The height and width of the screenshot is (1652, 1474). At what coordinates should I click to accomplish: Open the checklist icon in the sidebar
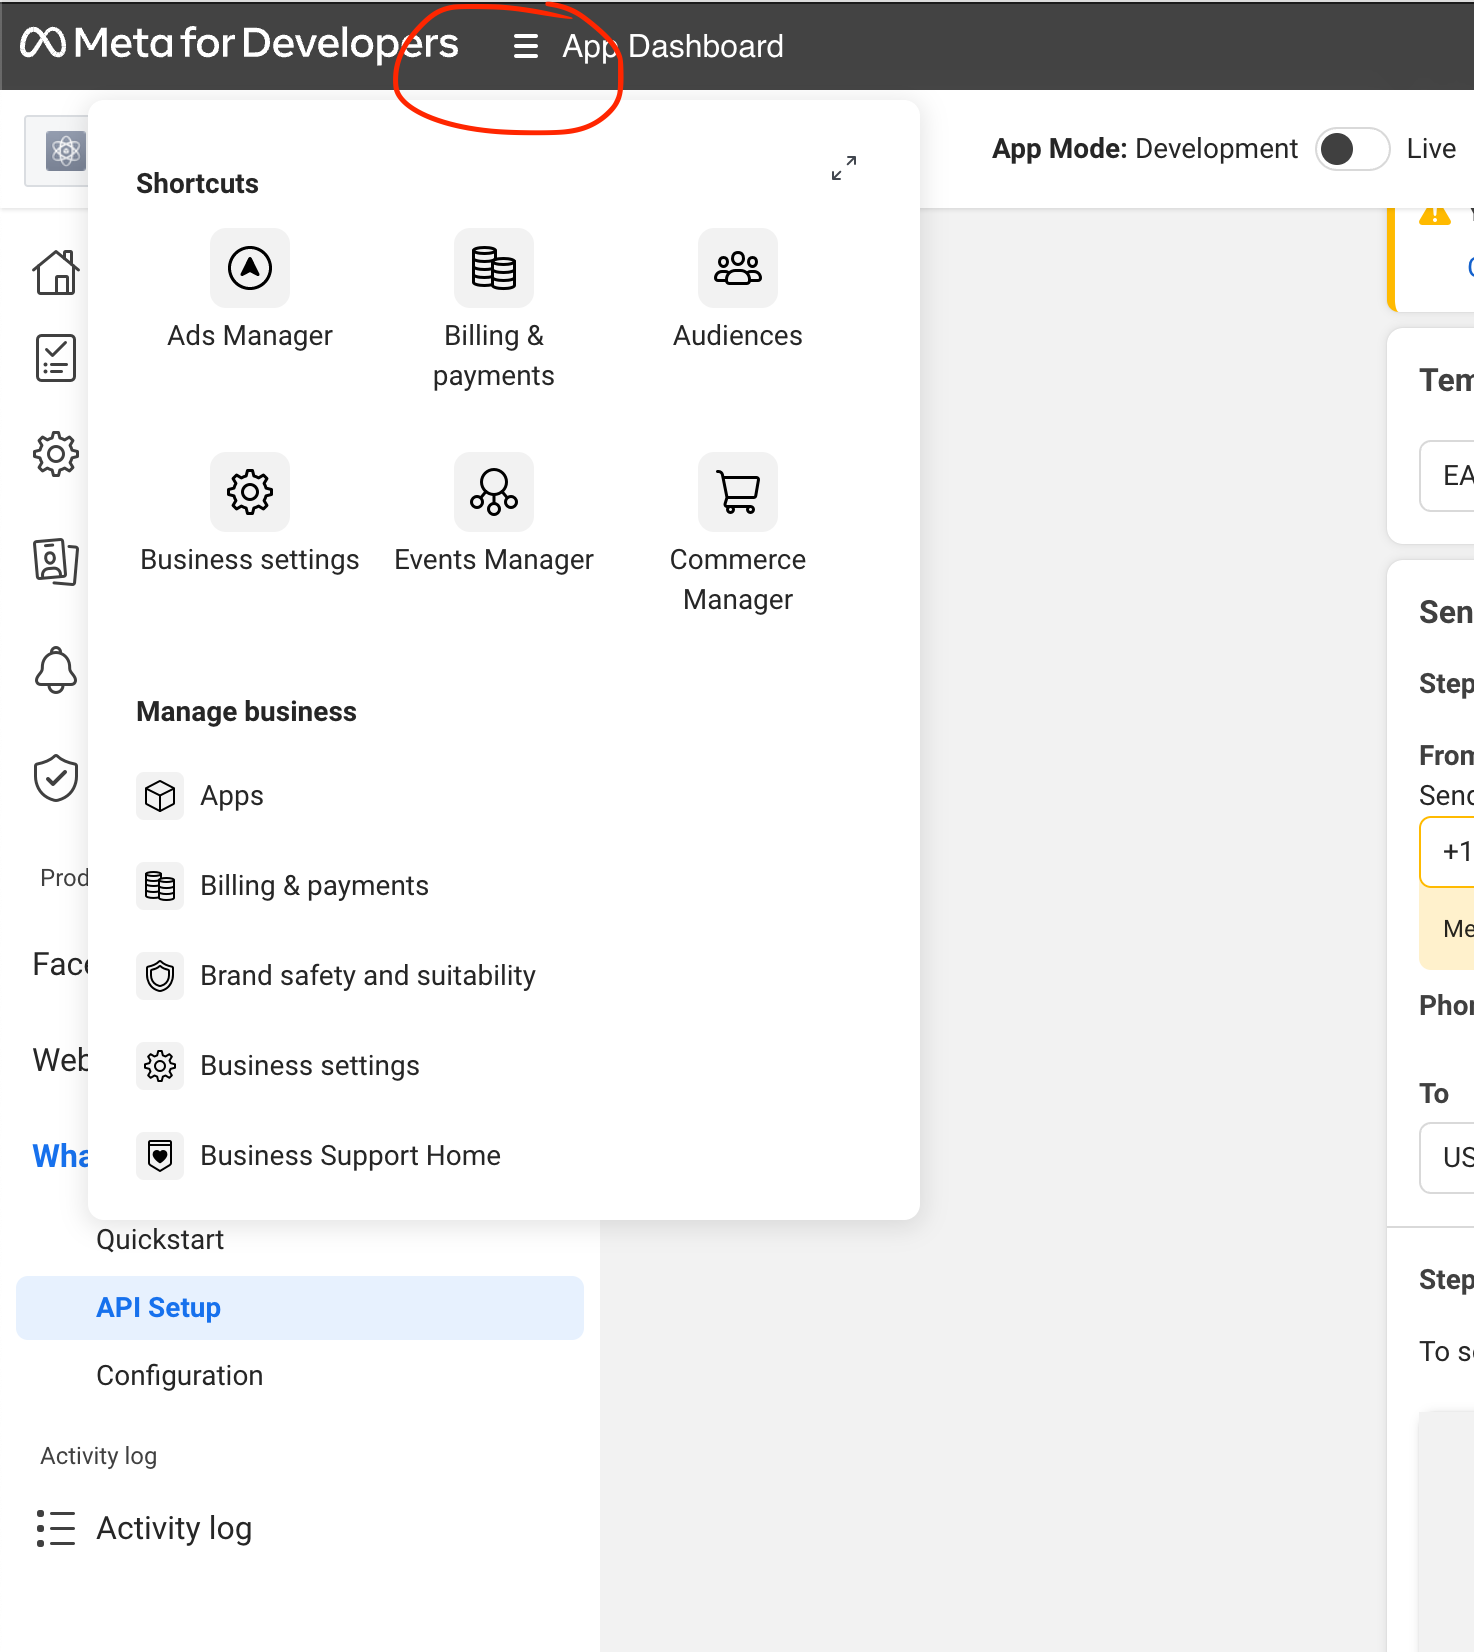[x=56, y=358]
